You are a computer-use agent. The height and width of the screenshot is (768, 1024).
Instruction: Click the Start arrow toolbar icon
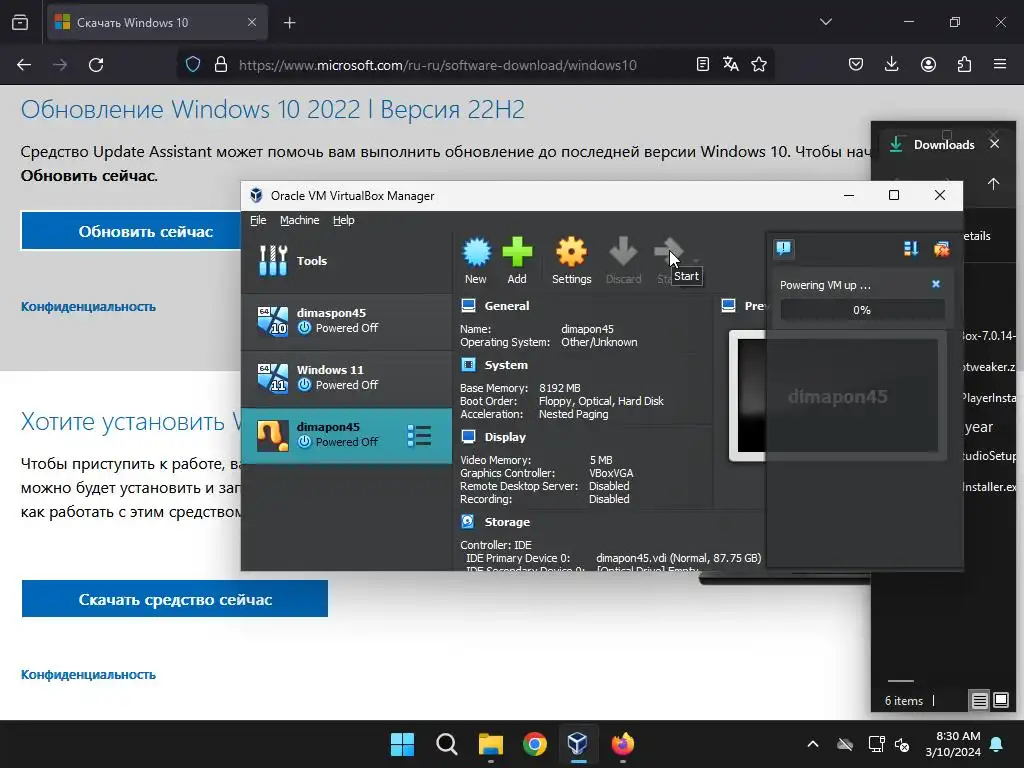point(668,251)
